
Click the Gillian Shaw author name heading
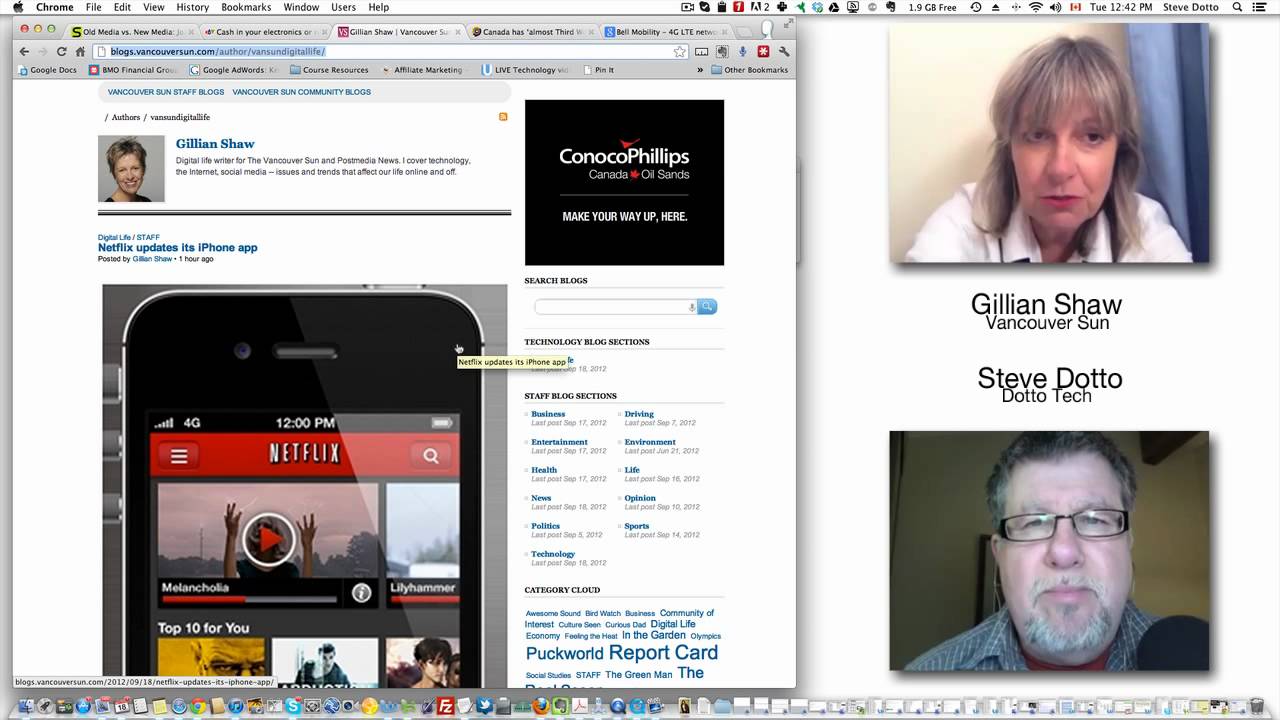point(215,144)
